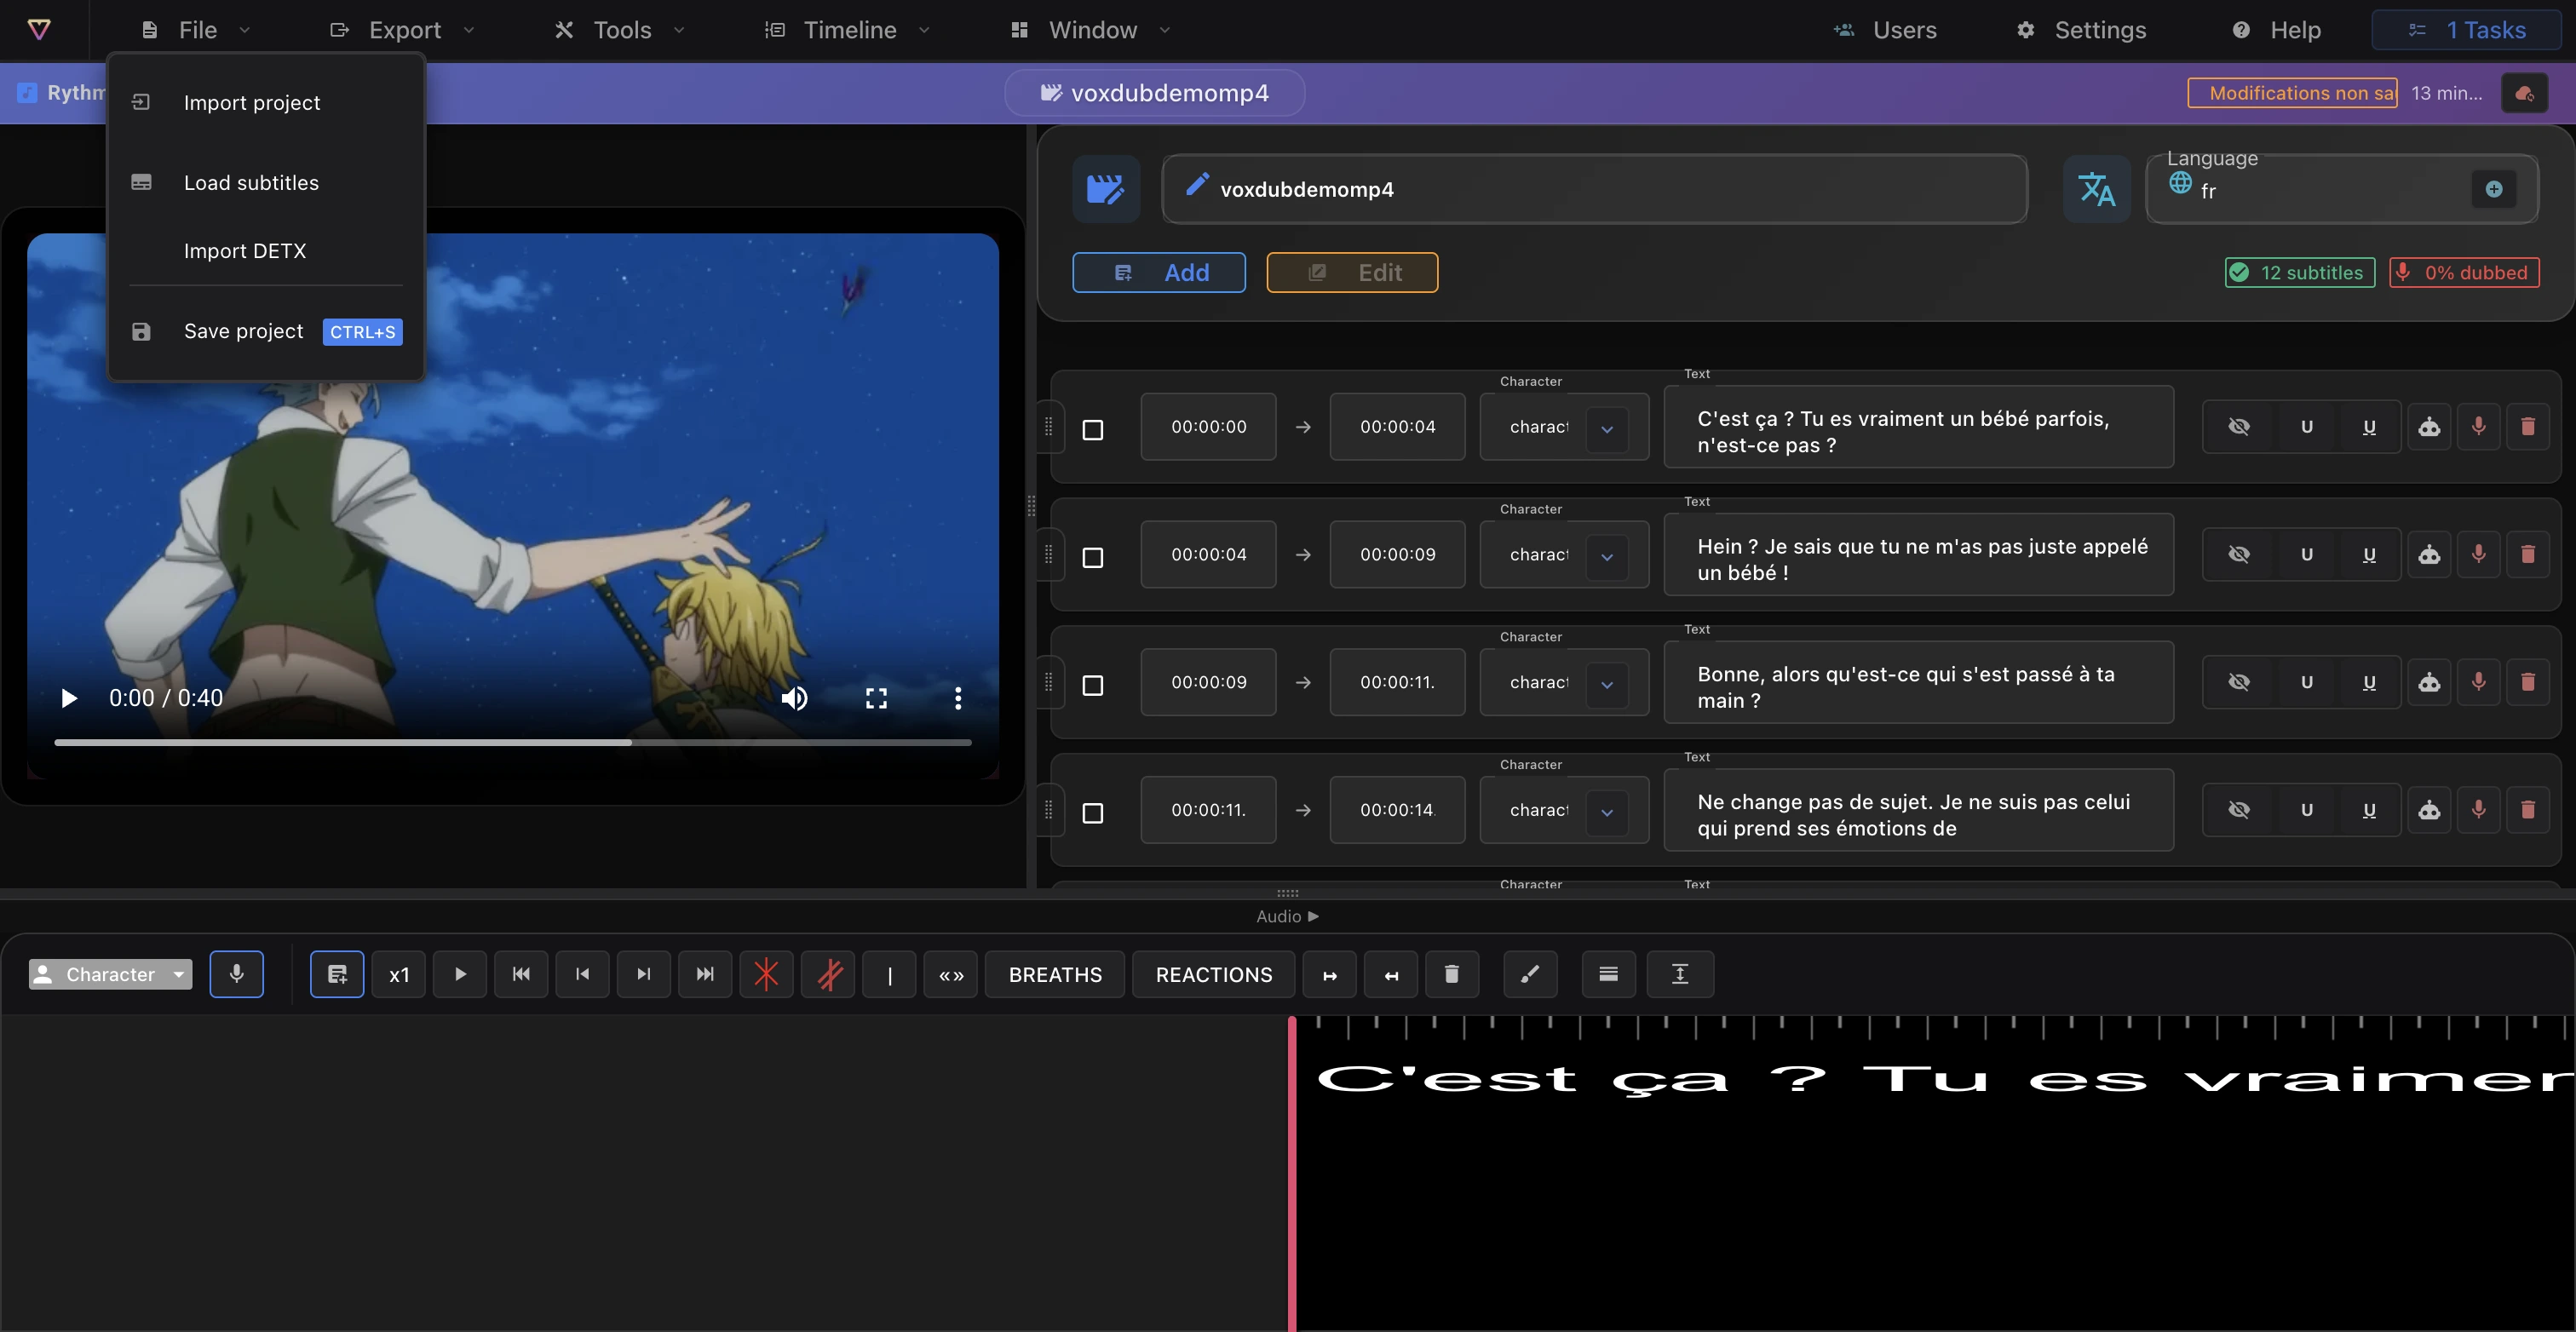Click the add language plus icon
2576x1332 pixels.
pyautogui.click(x=2494, y=189)
